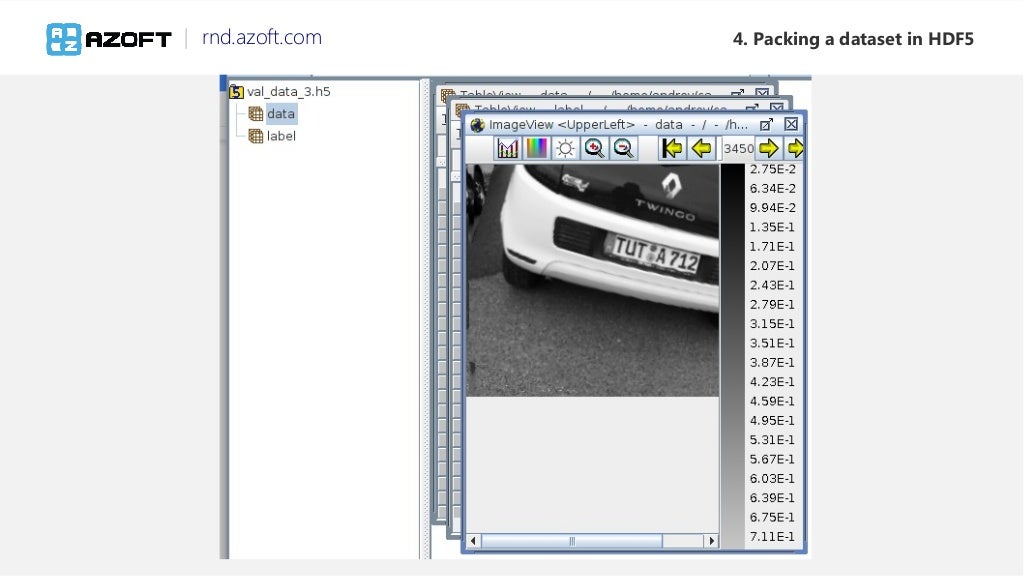
Task: Click the 3.51E-1 scale value
Action: (x=773, y=343)
